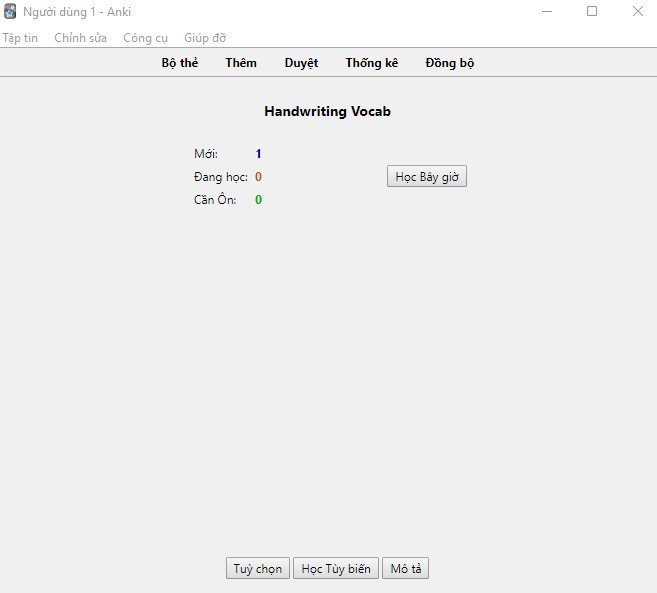
Task: Click the Mô tả description button
Action: tap(406, 568)
